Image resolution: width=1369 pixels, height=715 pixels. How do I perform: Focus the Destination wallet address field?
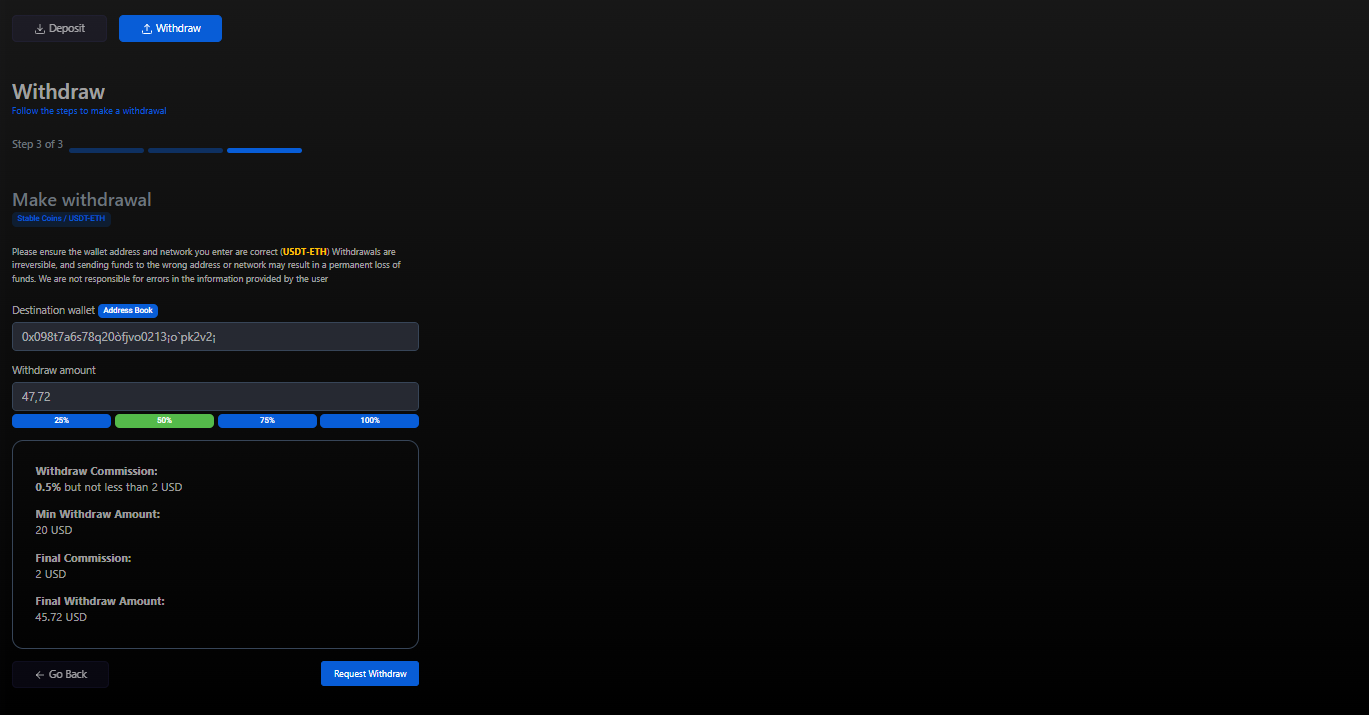click(x=215, y=337)
